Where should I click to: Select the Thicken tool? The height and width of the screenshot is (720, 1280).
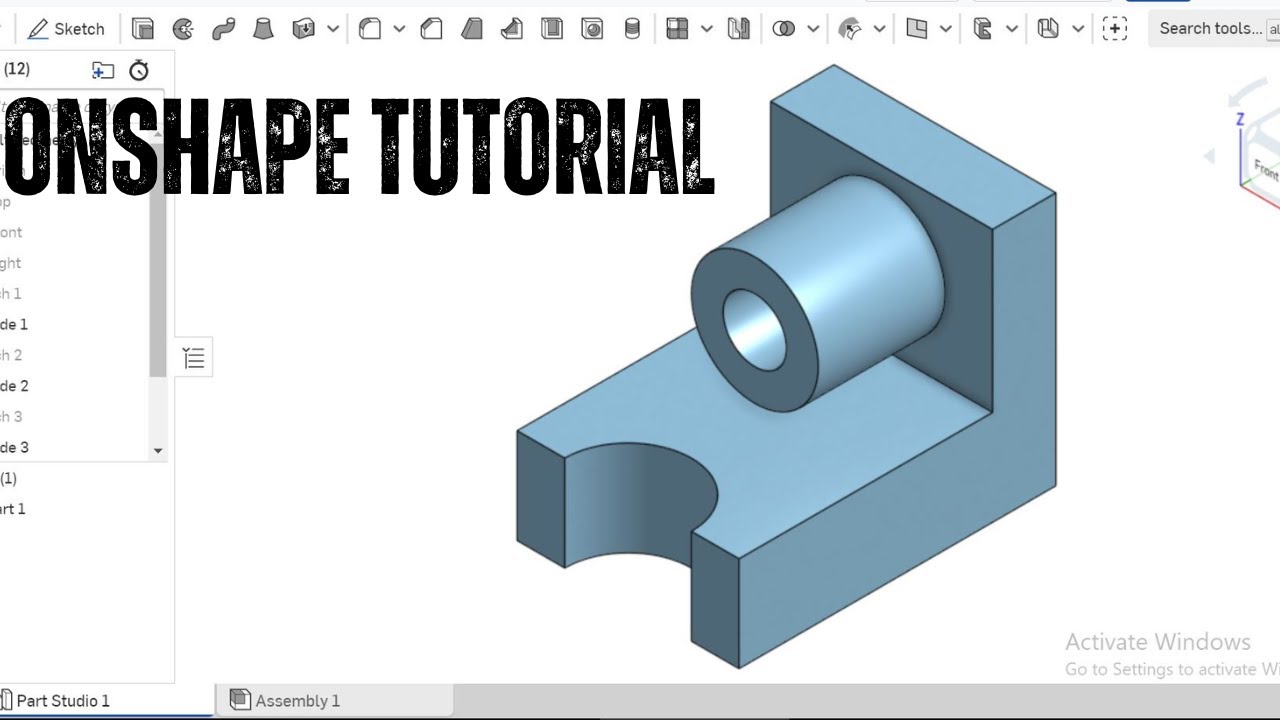(303, 29)
